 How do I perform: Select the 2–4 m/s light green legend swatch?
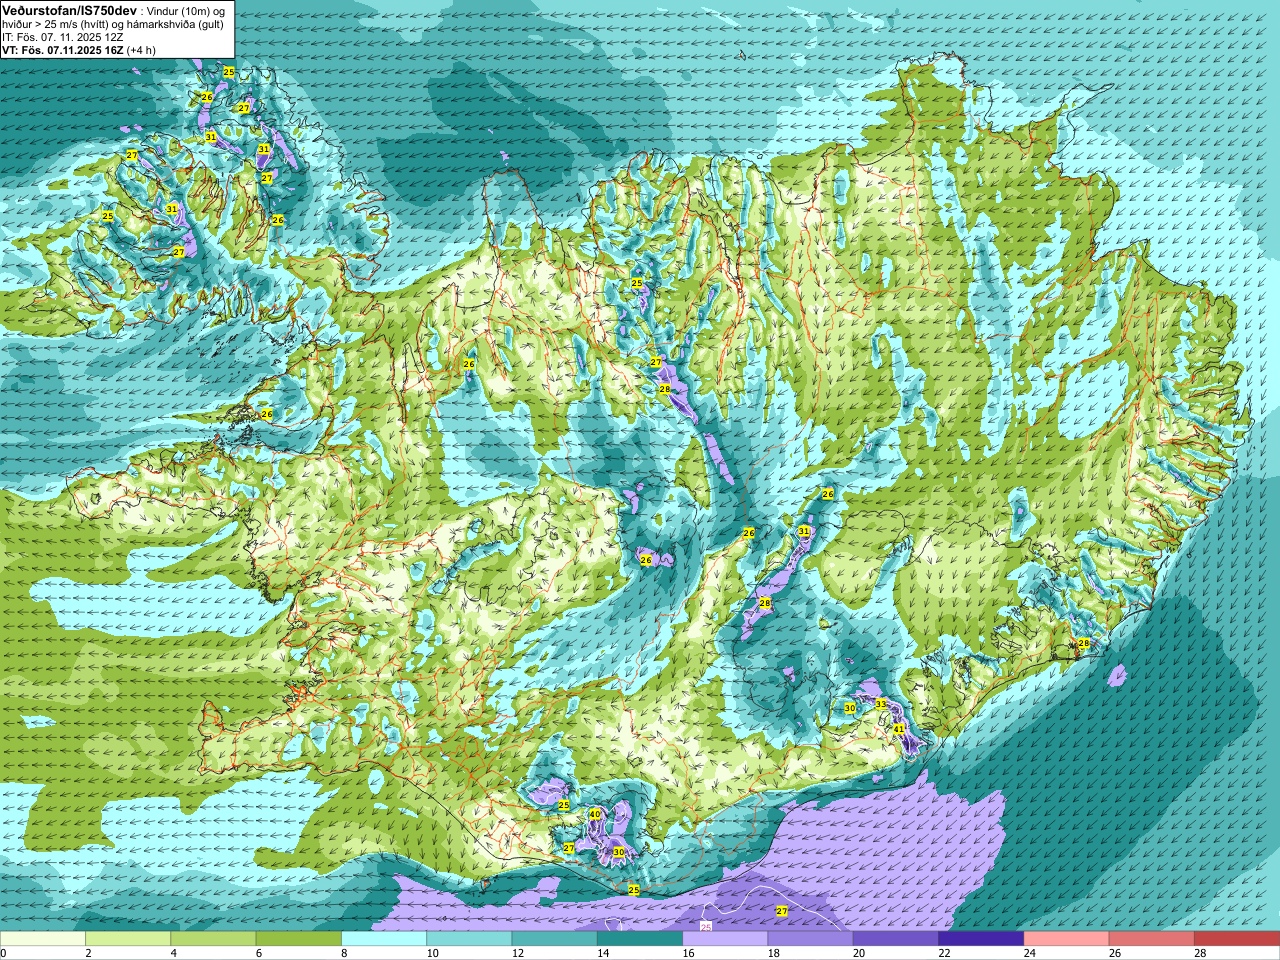point(128,939)
